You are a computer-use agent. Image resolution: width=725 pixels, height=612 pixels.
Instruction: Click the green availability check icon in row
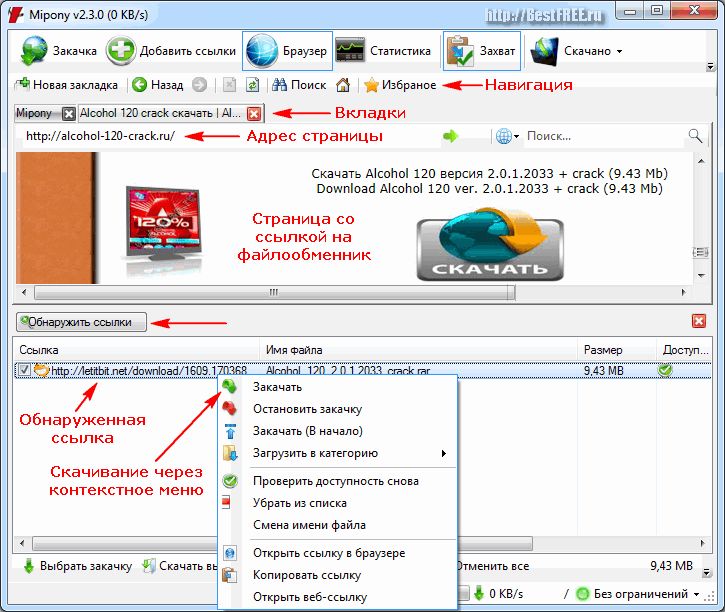point(665,370)
